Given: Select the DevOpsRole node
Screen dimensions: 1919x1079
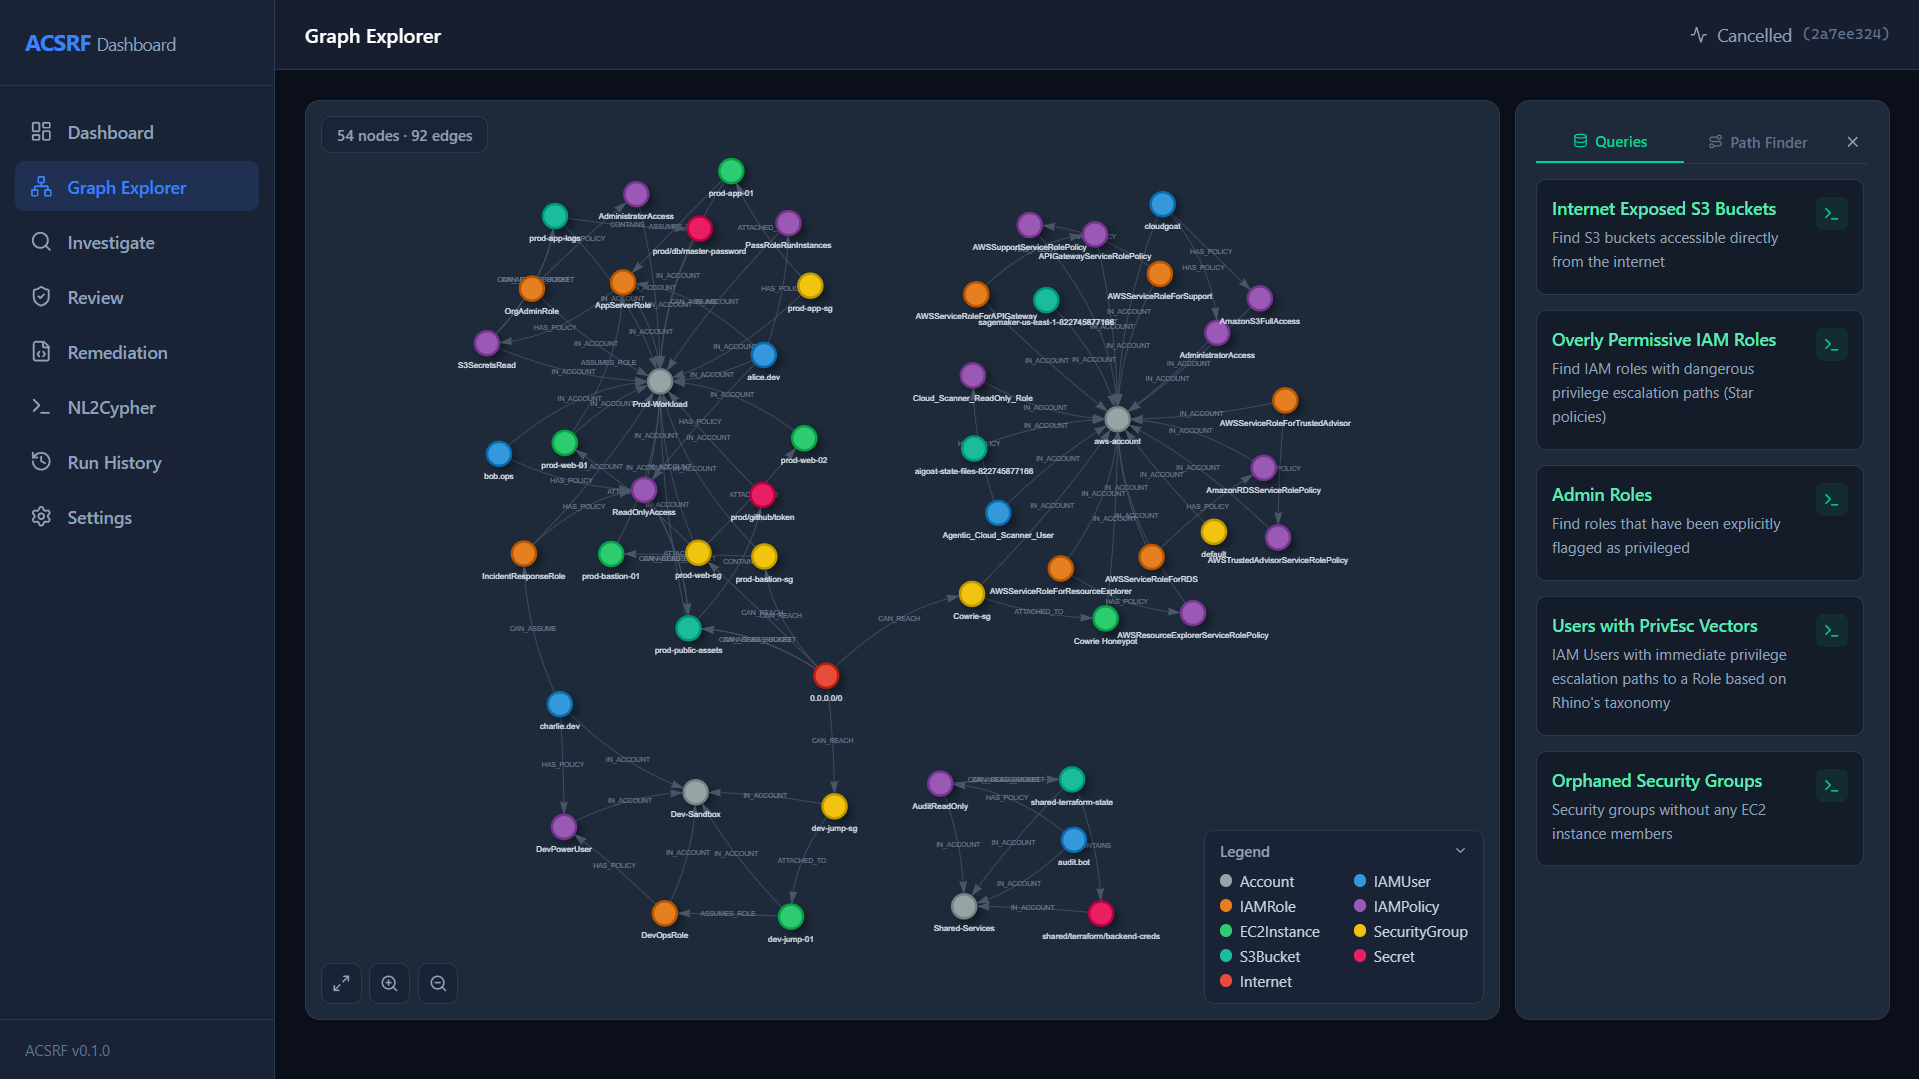Looking at the screenshot, I should pos(665,913).
